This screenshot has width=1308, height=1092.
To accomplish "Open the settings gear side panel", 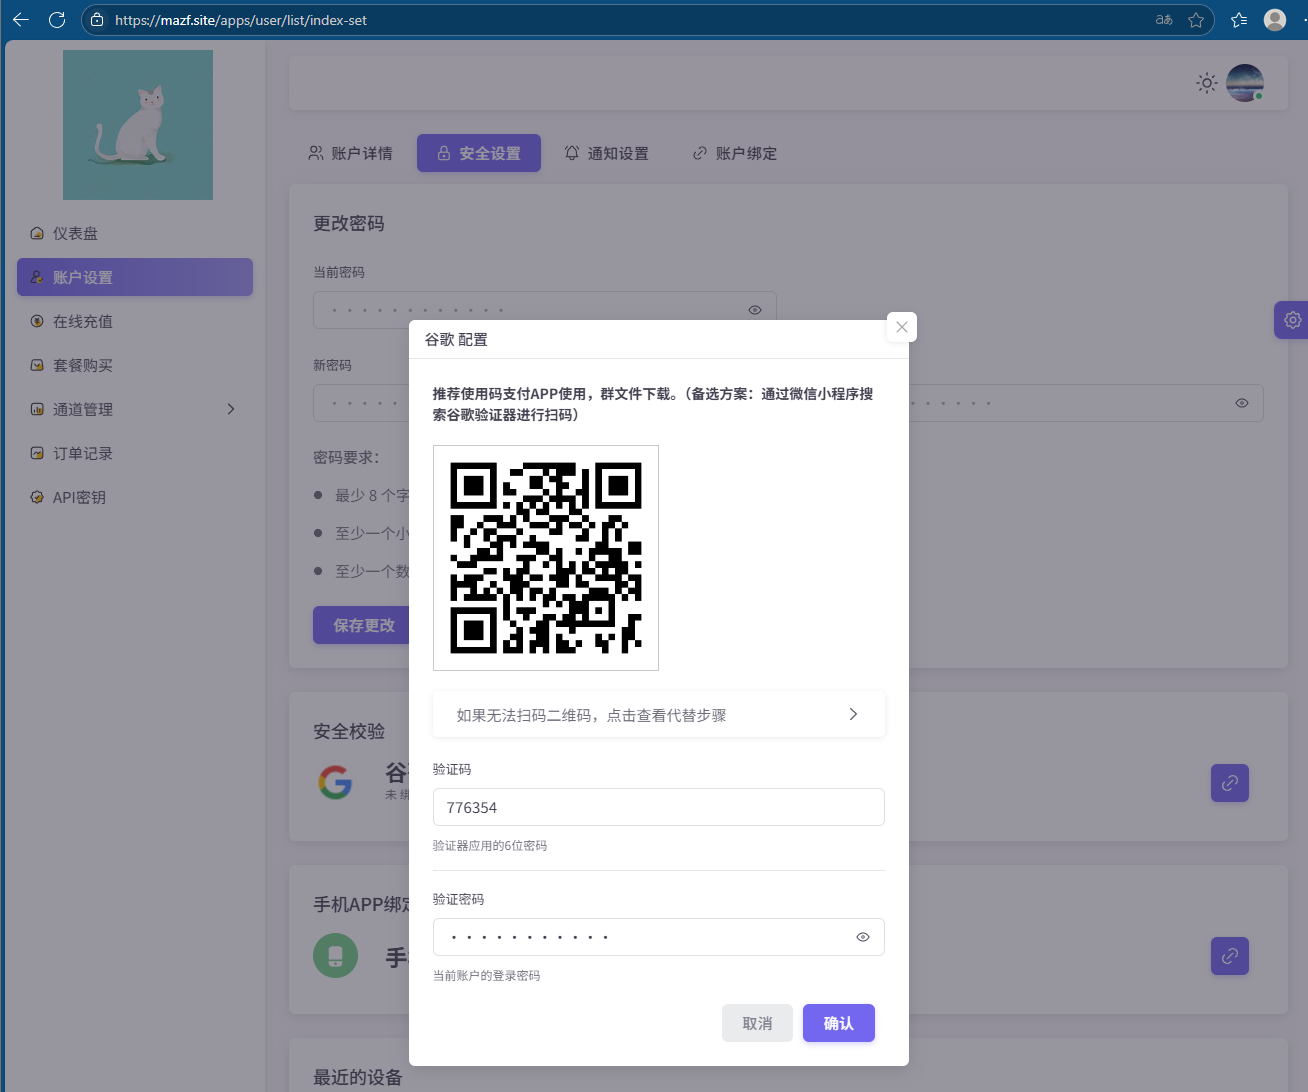I will click(1292, 320).
